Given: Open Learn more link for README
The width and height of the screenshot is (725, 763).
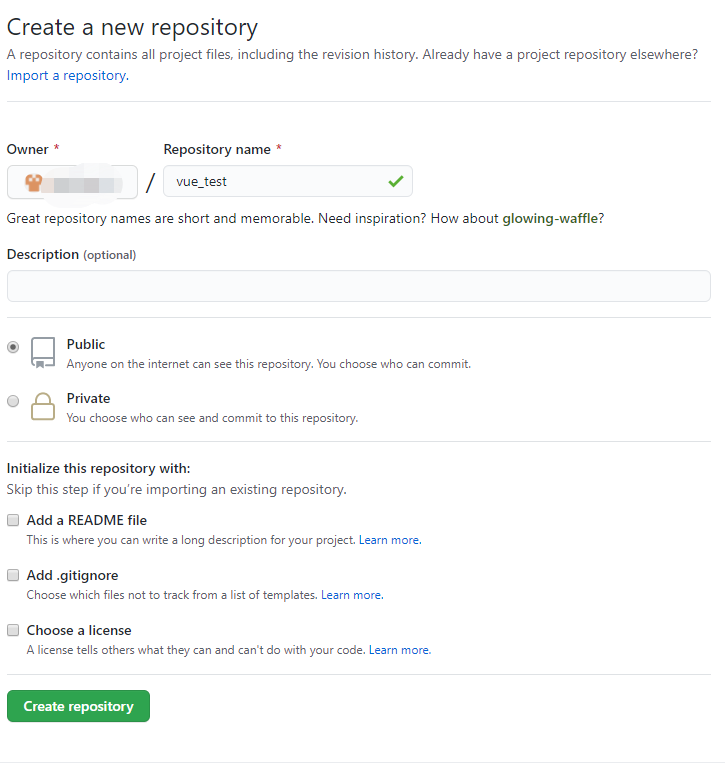Looking at the screenshot, I should point(390,540).
